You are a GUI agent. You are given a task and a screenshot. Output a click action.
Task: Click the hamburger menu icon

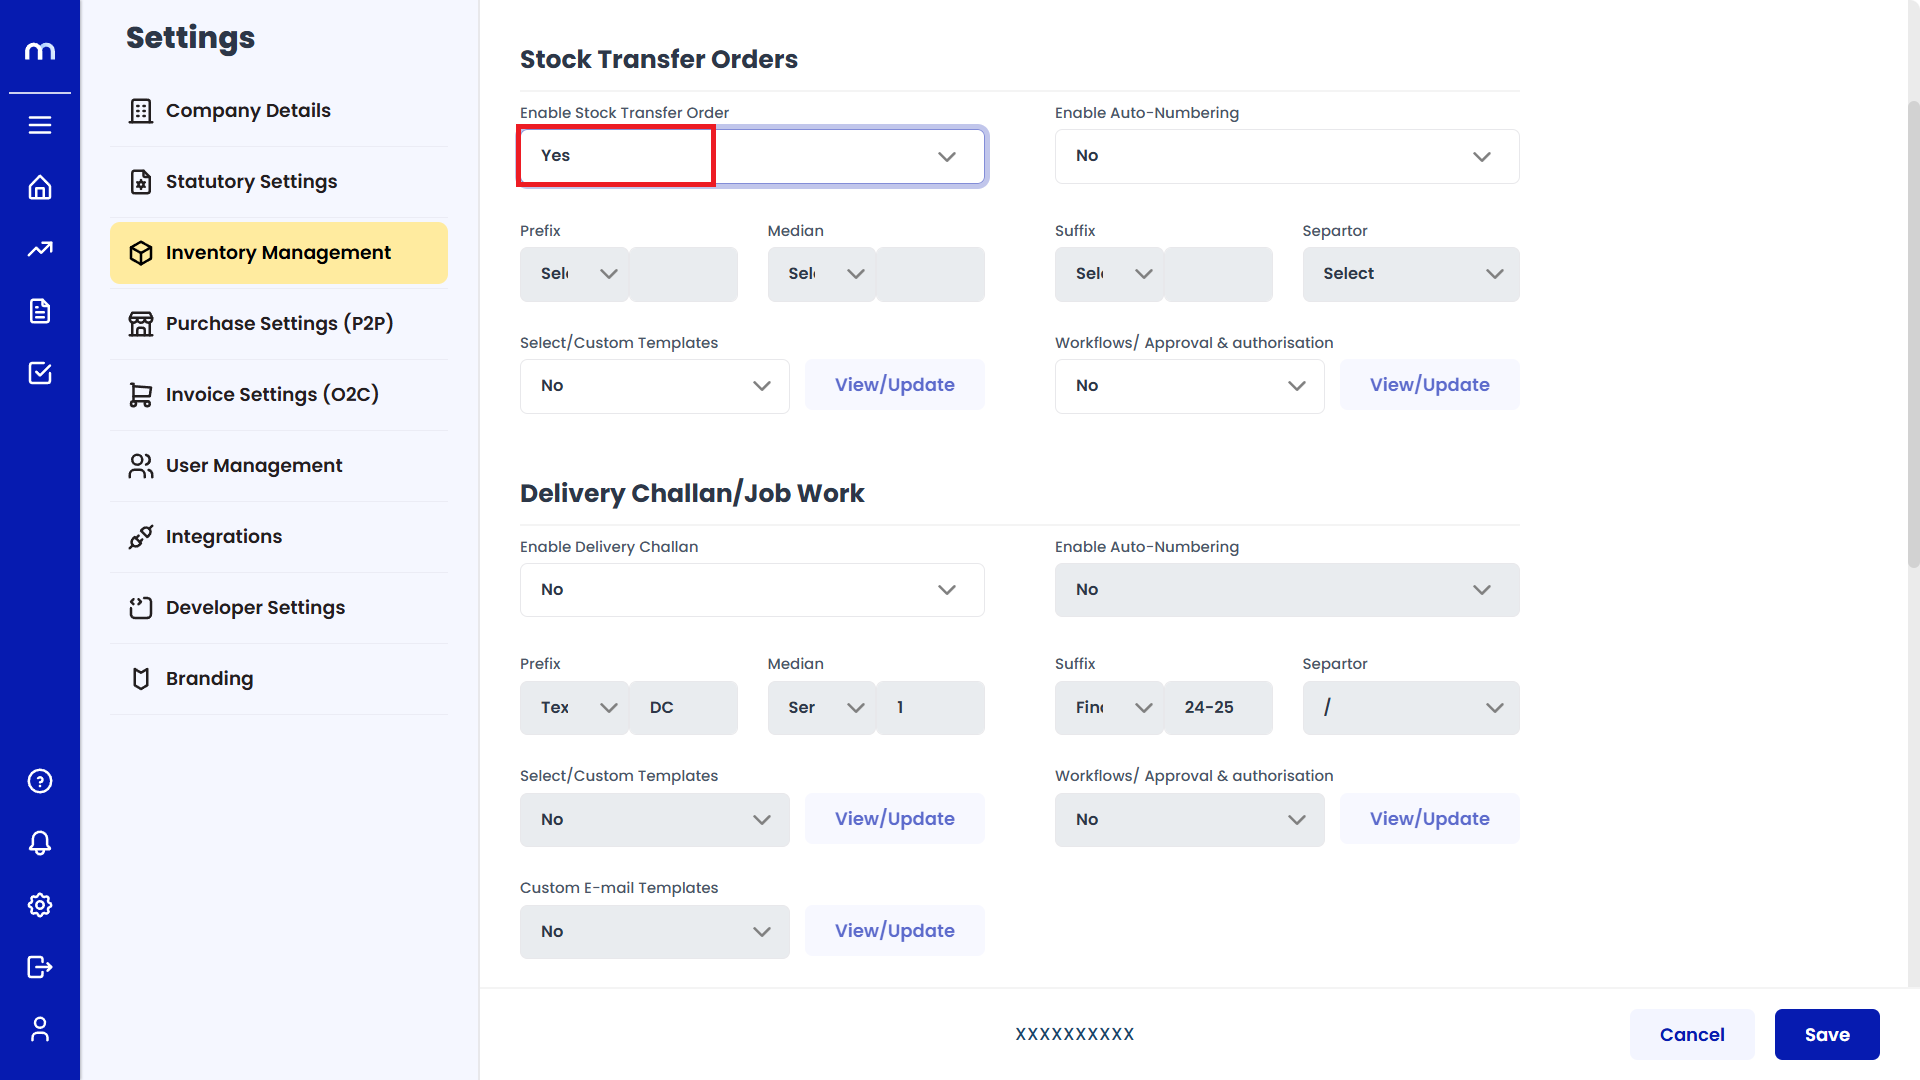click(x=40, y=125)
